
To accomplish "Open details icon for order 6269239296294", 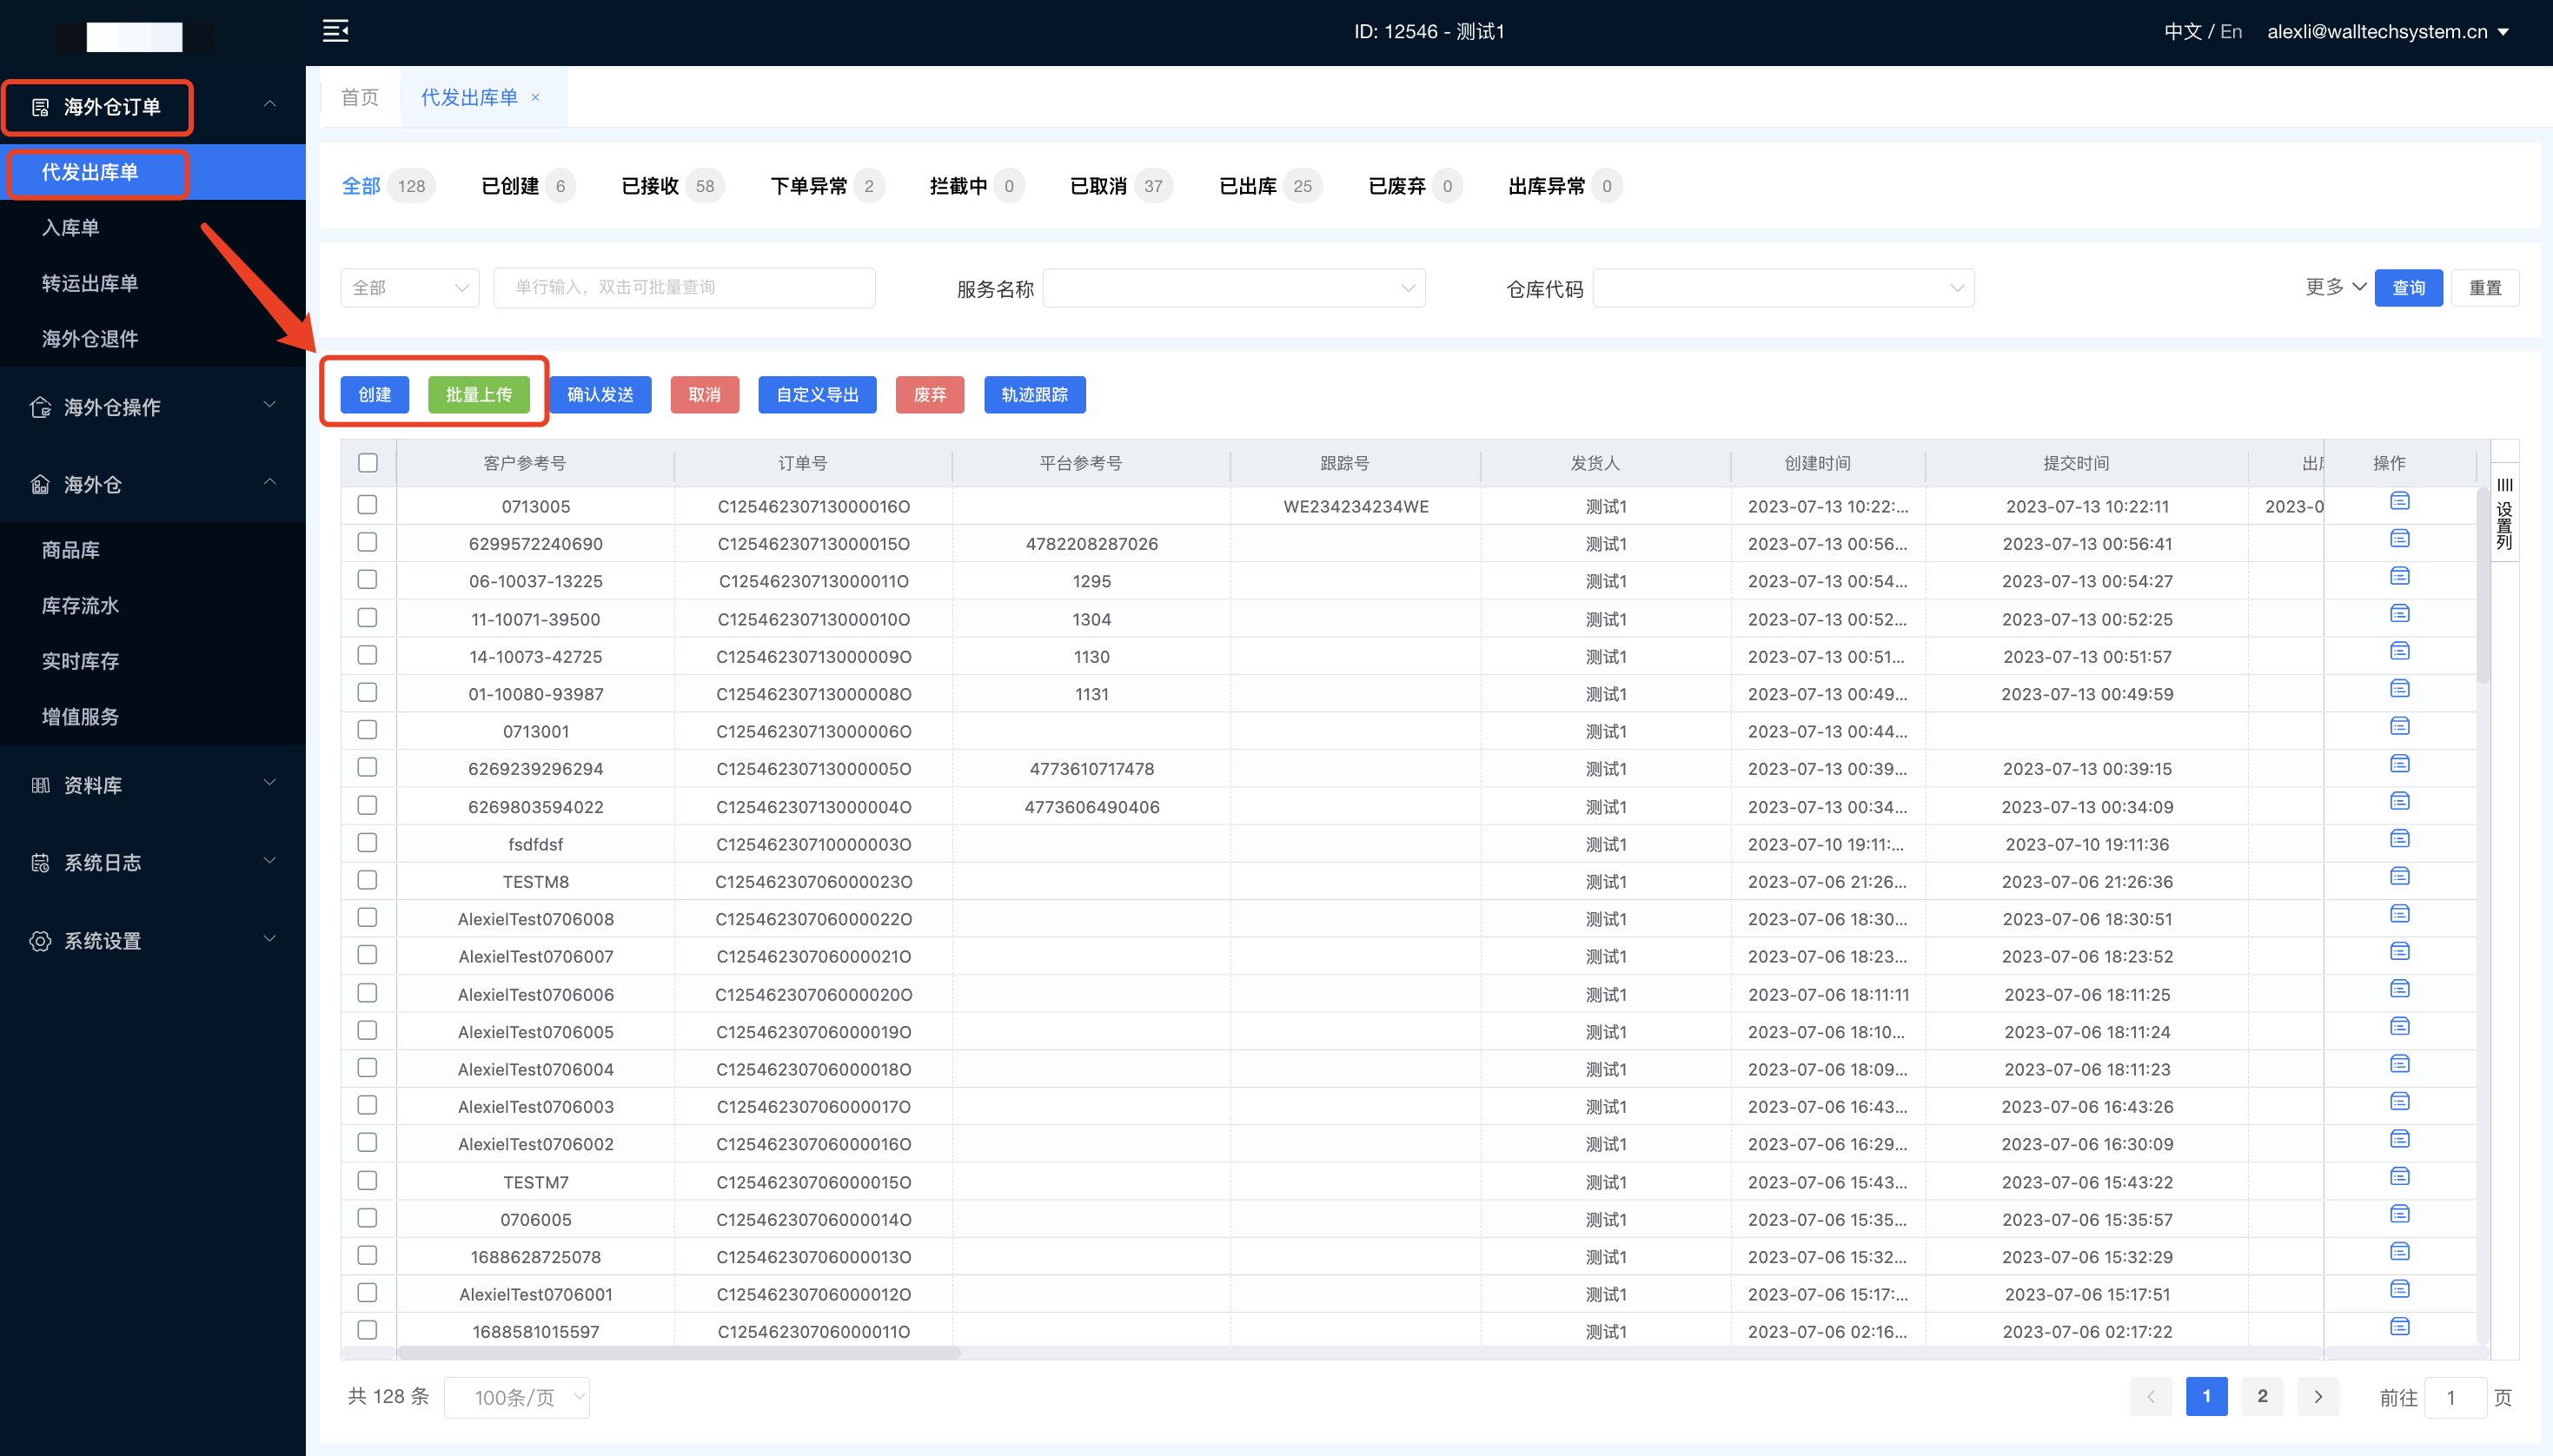I will coord(2399,764).
